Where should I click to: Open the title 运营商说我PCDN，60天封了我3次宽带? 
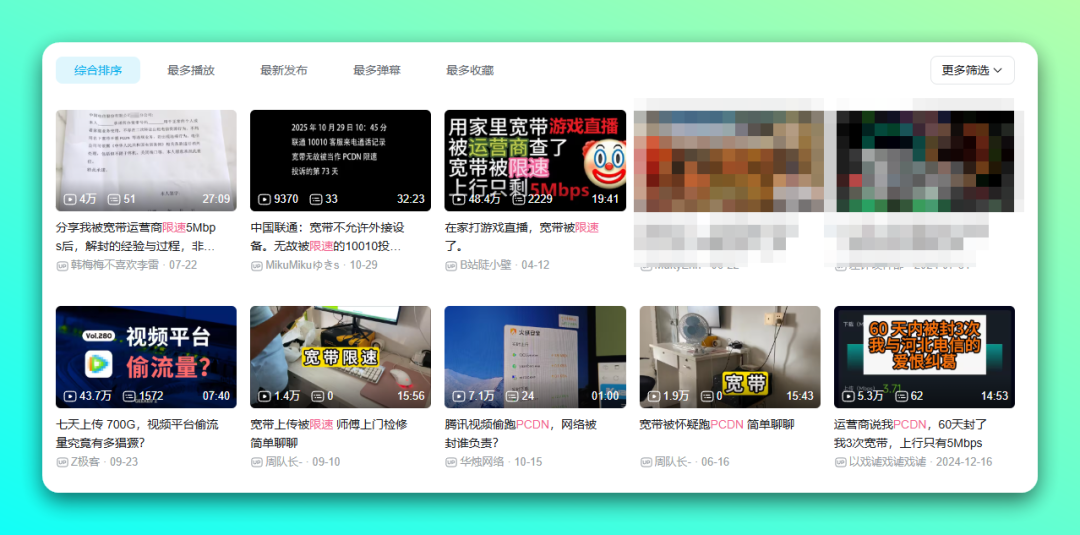point(911,433)
